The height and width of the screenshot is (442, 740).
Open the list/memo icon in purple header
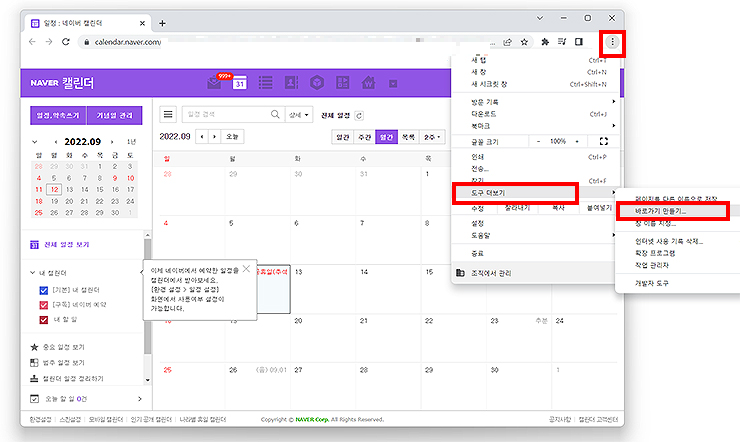point(266,83)
